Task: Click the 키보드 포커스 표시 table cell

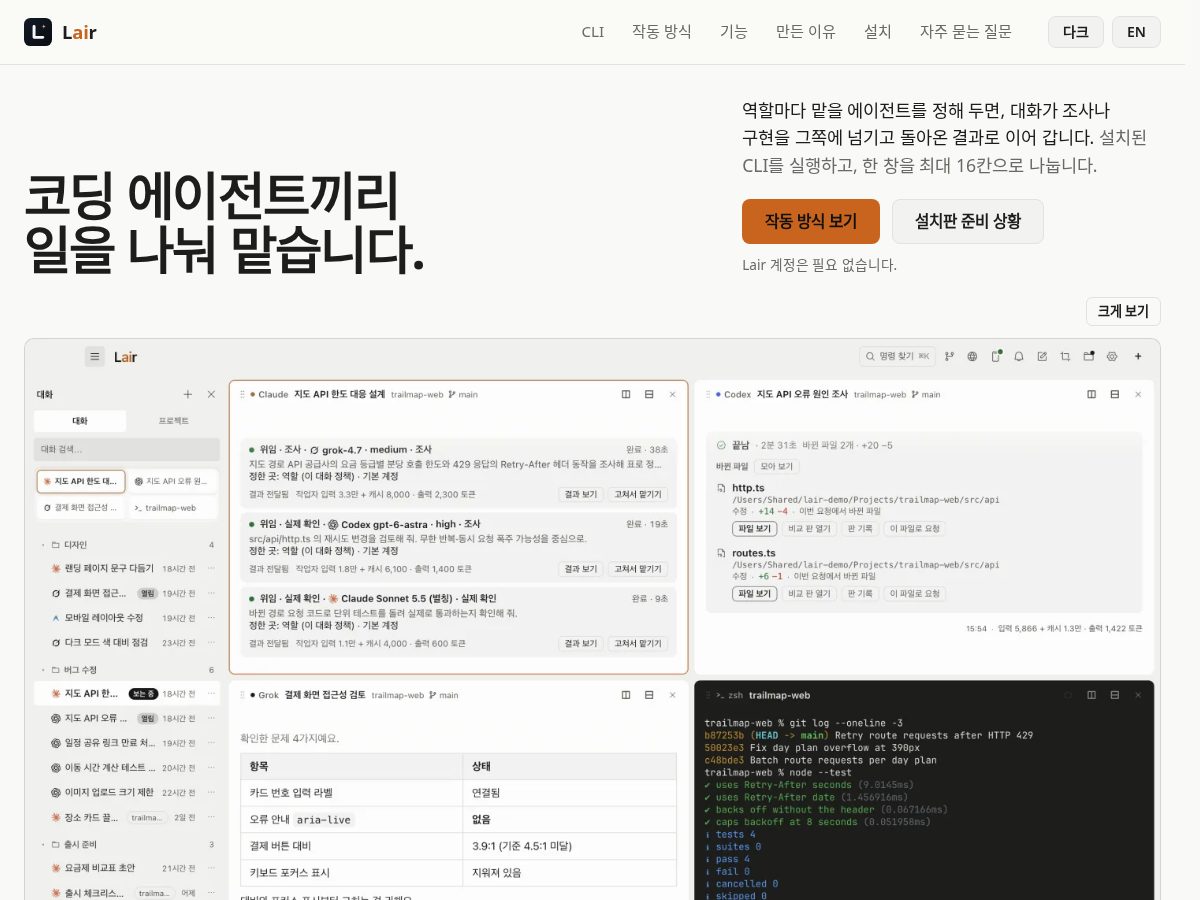Action: (x=352, y=872)
